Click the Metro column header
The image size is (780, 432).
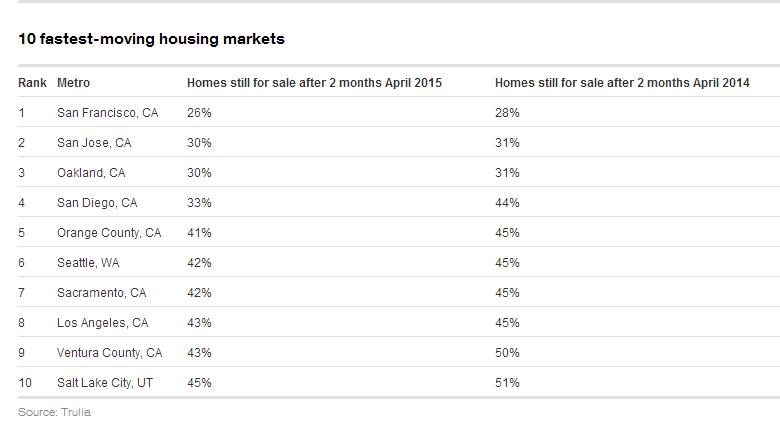[74, 83]
